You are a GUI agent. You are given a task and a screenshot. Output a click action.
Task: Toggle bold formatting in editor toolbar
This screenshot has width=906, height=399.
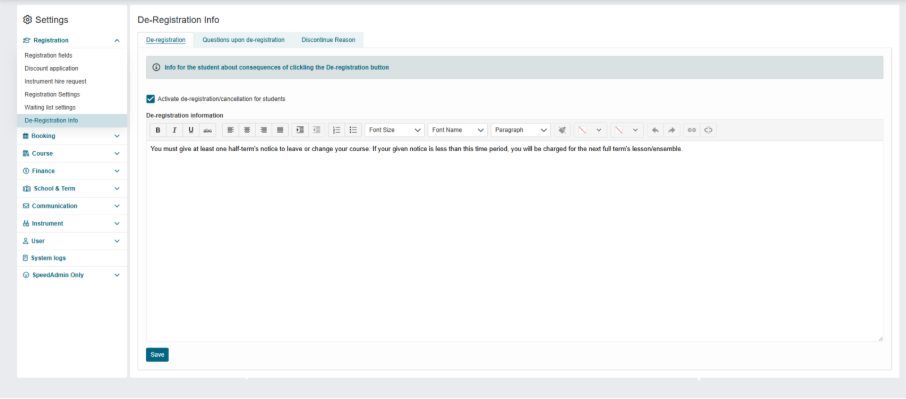tap(158, 130)
